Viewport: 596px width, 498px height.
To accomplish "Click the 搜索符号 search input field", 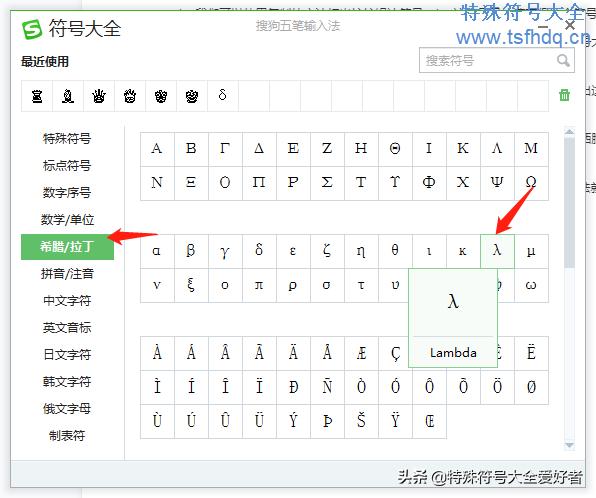I will tap(496, 60).
